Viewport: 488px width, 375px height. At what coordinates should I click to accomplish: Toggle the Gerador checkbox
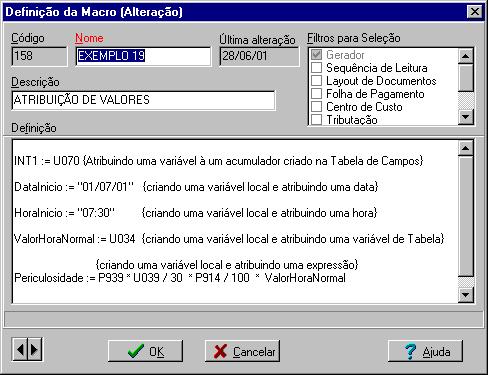pyautogui.click(x=316, y=55)
